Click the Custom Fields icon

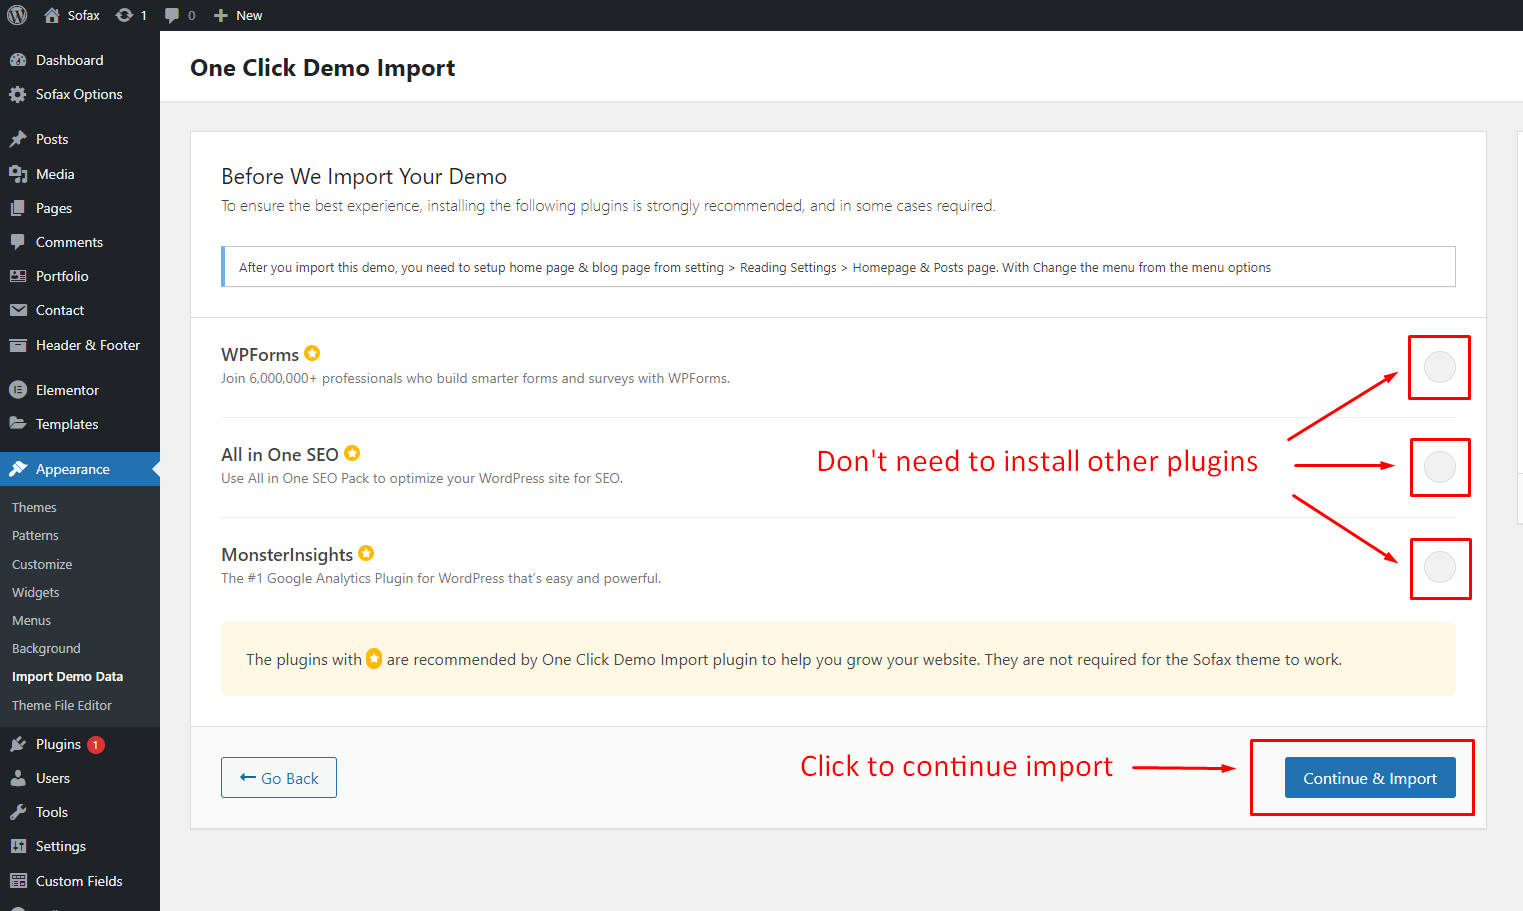point(18,881)
